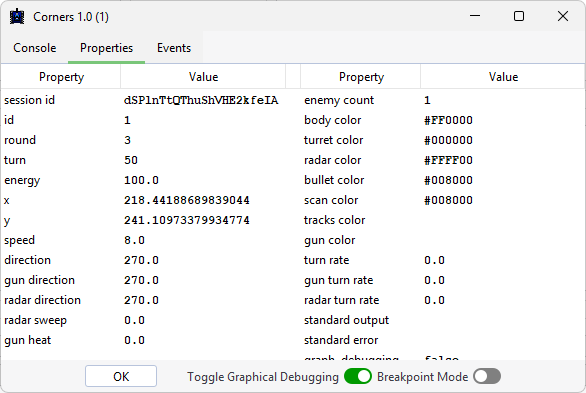Select the gun direction label
Viewport: 586px width, 393px height.
pyautogui.click(x=39, y=280)
